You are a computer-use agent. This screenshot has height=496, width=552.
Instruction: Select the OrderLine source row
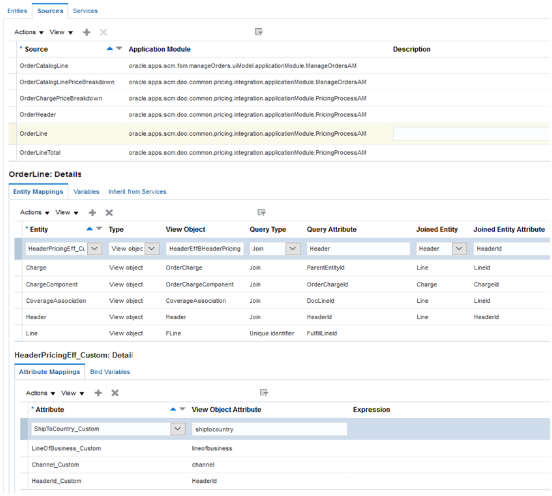pyautogui.click(x=279, y=134)
